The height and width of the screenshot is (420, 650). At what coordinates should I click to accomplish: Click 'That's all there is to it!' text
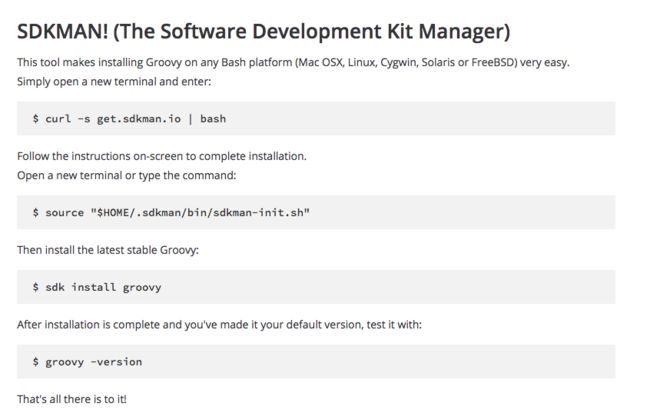click(72, 399)
